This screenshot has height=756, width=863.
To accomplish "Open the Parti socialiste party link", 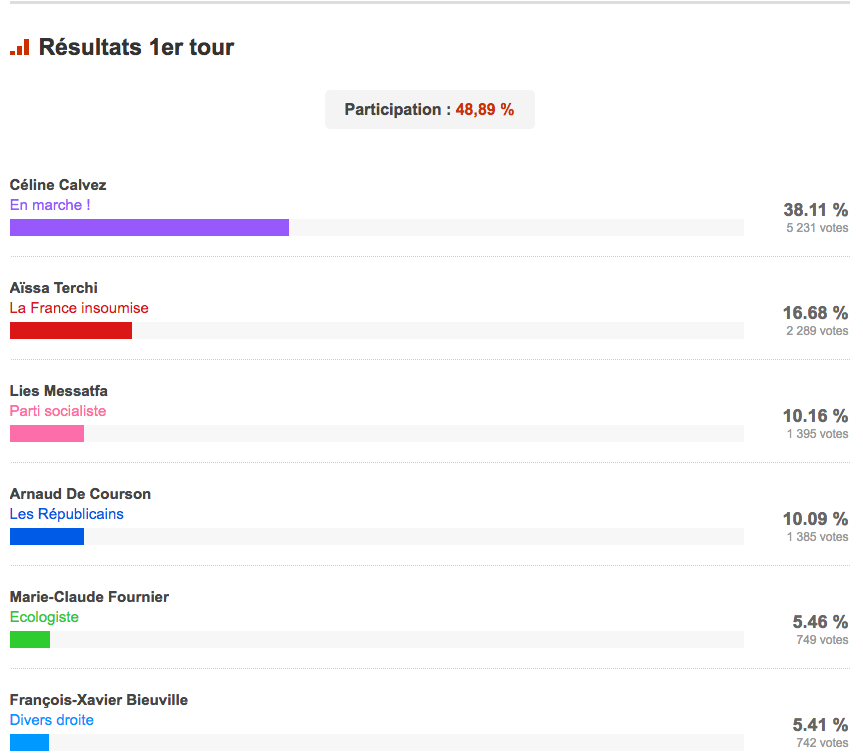I will point(58,410).
